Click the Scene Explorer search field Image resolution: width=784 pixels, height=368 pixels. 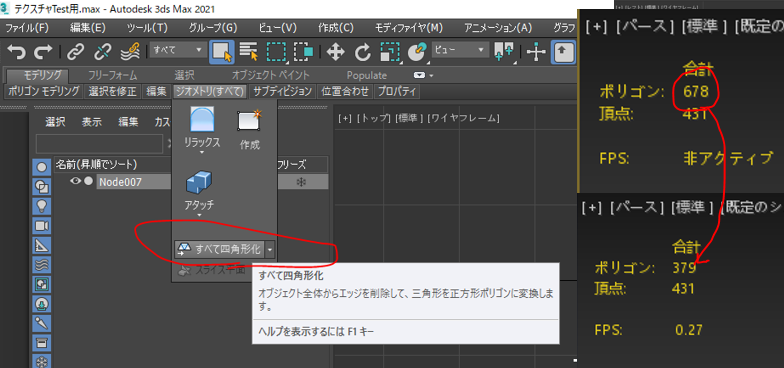[99, 143]
